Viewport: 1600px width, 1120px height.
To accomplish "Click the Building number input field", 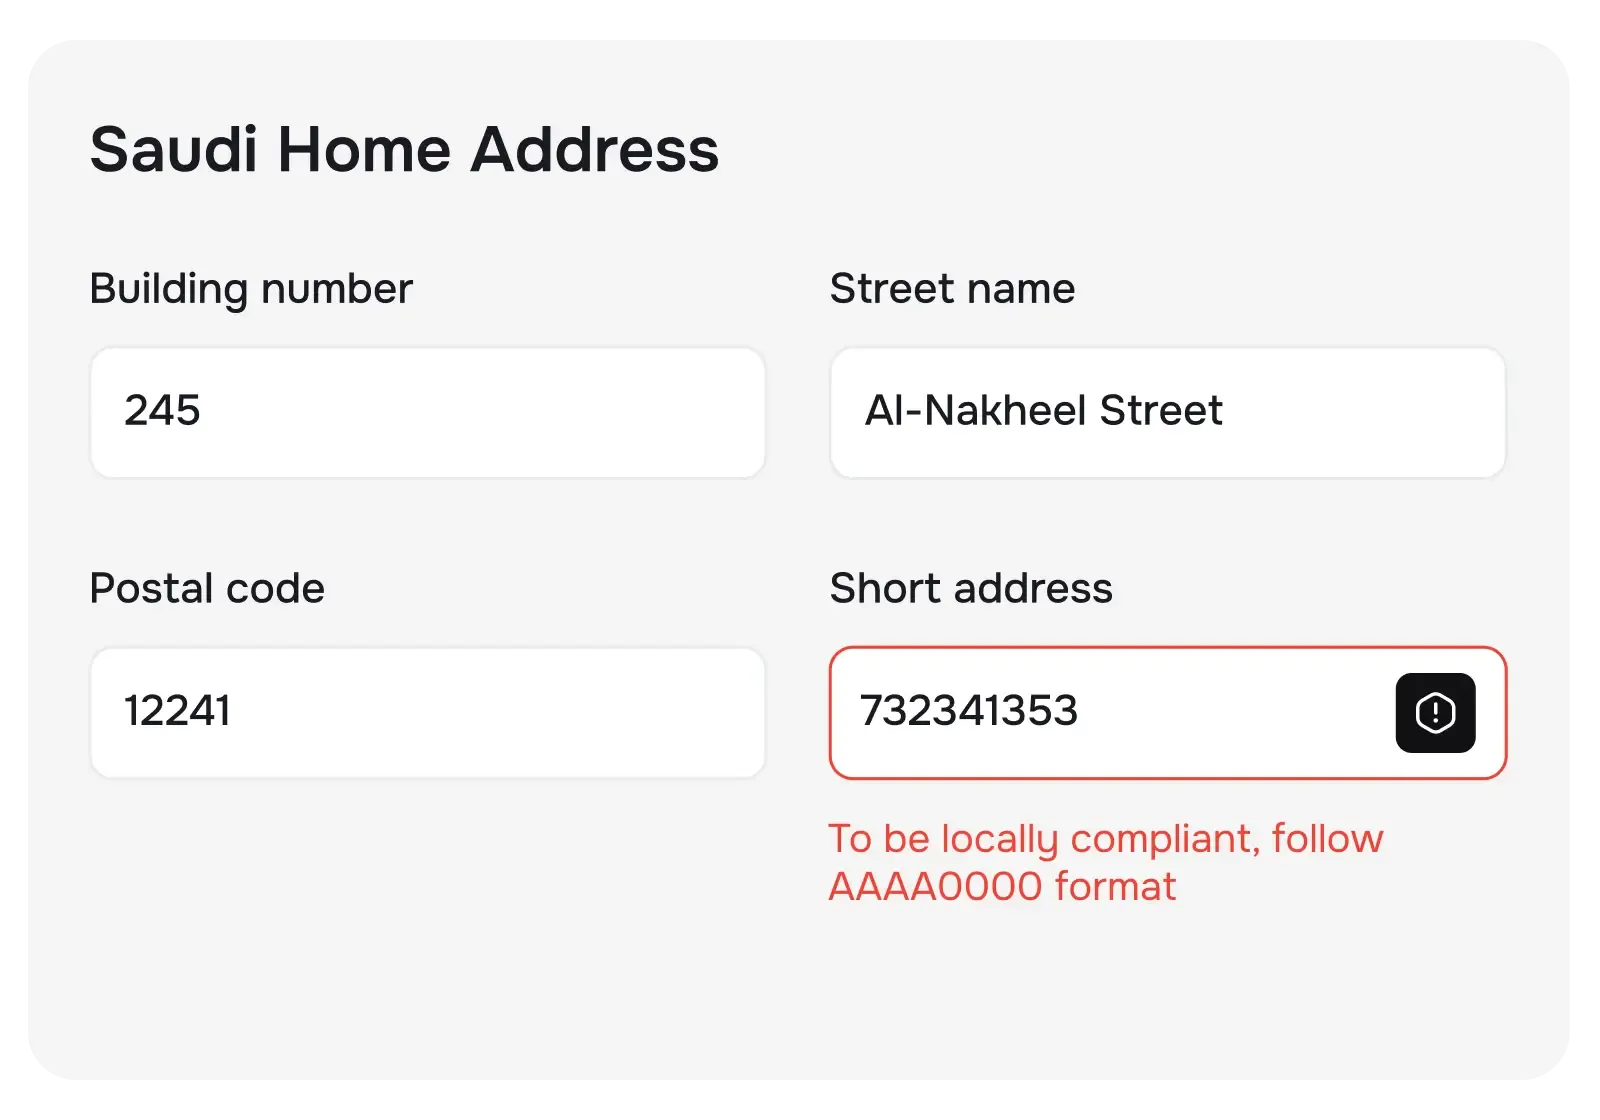I will pos(428,412).
